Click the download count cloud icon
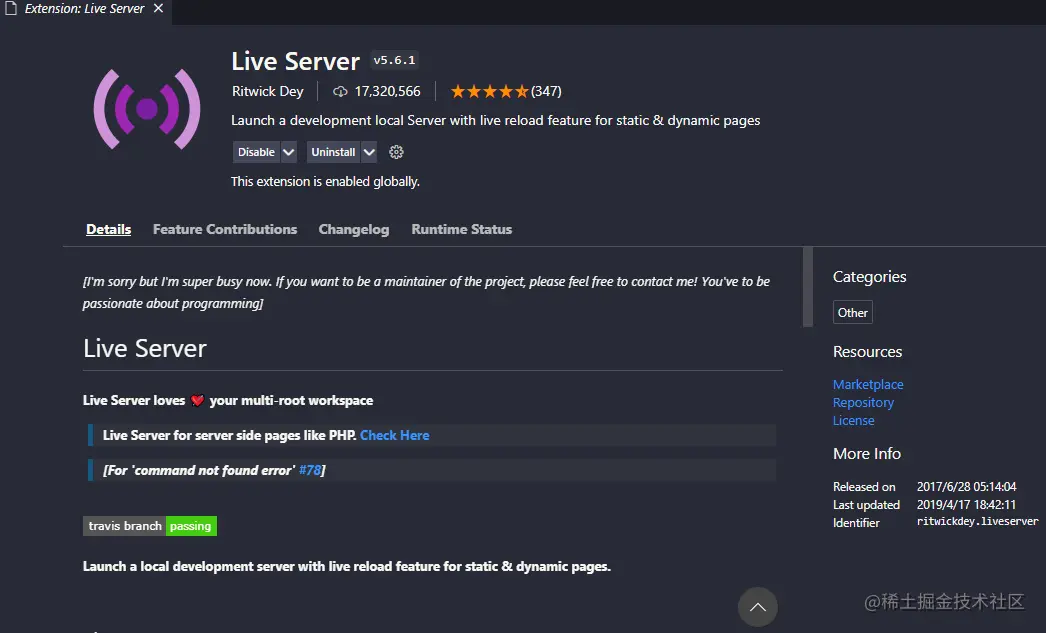This screenshot has width=1046, height=633. point(340,91)
